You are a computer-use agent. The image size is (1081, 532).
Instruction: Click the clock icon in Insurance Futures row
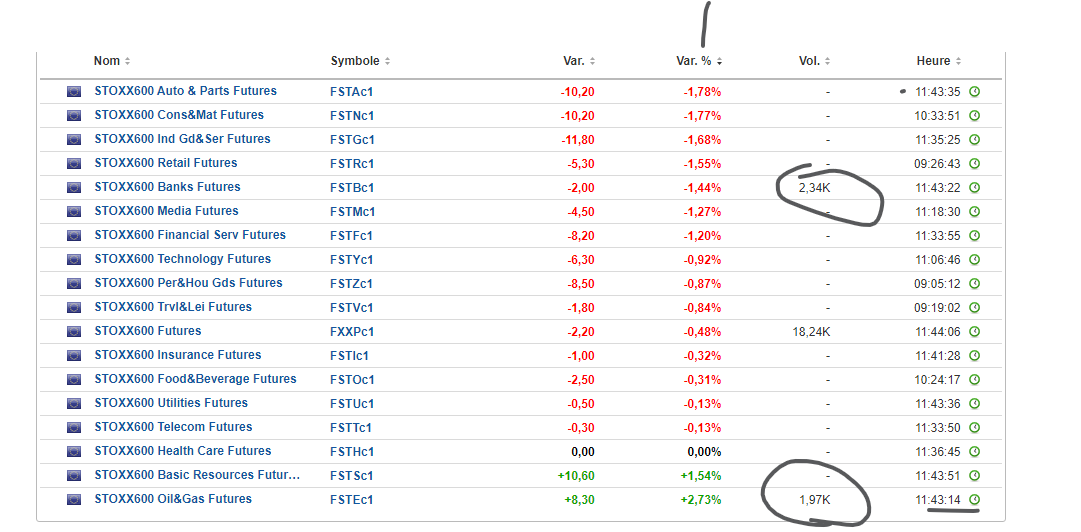[x=974, y=355]
